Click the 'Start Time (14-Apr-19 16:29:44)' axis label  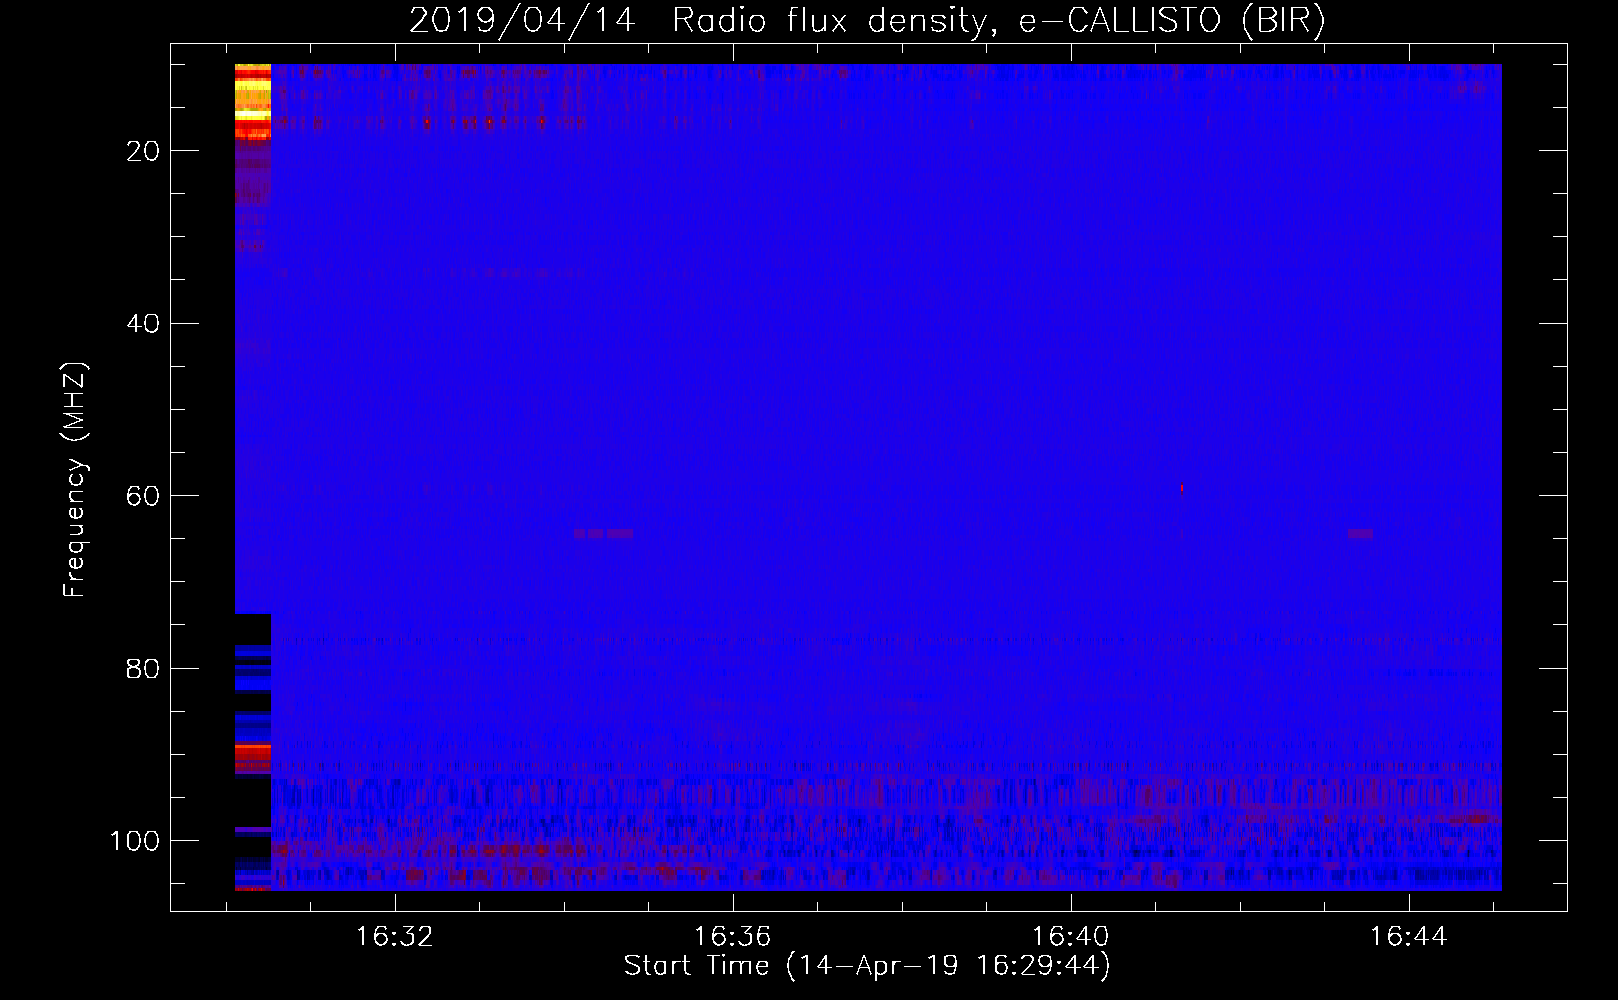click(x=867, y=966)
